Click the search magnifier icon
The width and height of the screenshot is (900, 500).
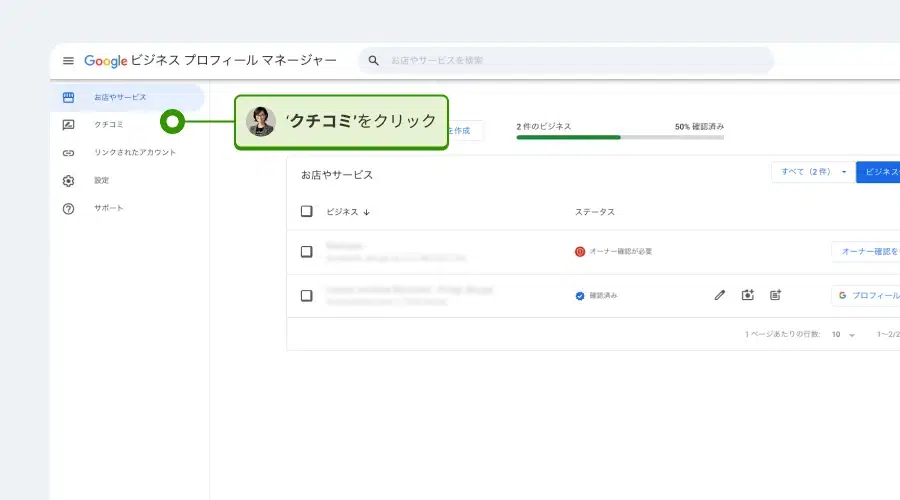pyautogui.click(x=373, y=60)
